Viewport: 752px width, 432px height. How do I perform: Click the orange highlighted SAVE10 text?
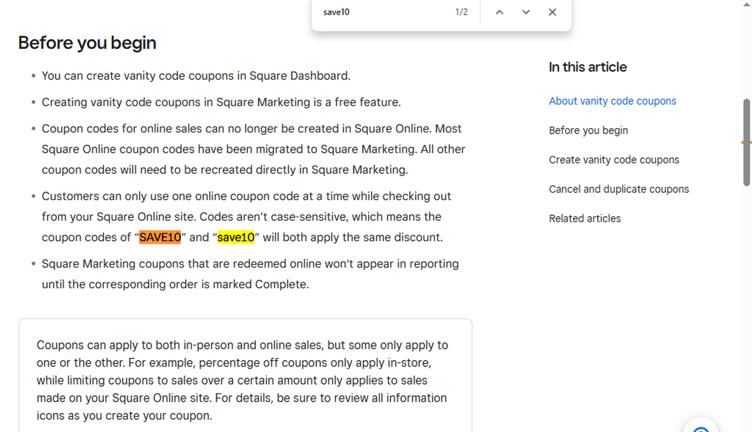point(160,237)
